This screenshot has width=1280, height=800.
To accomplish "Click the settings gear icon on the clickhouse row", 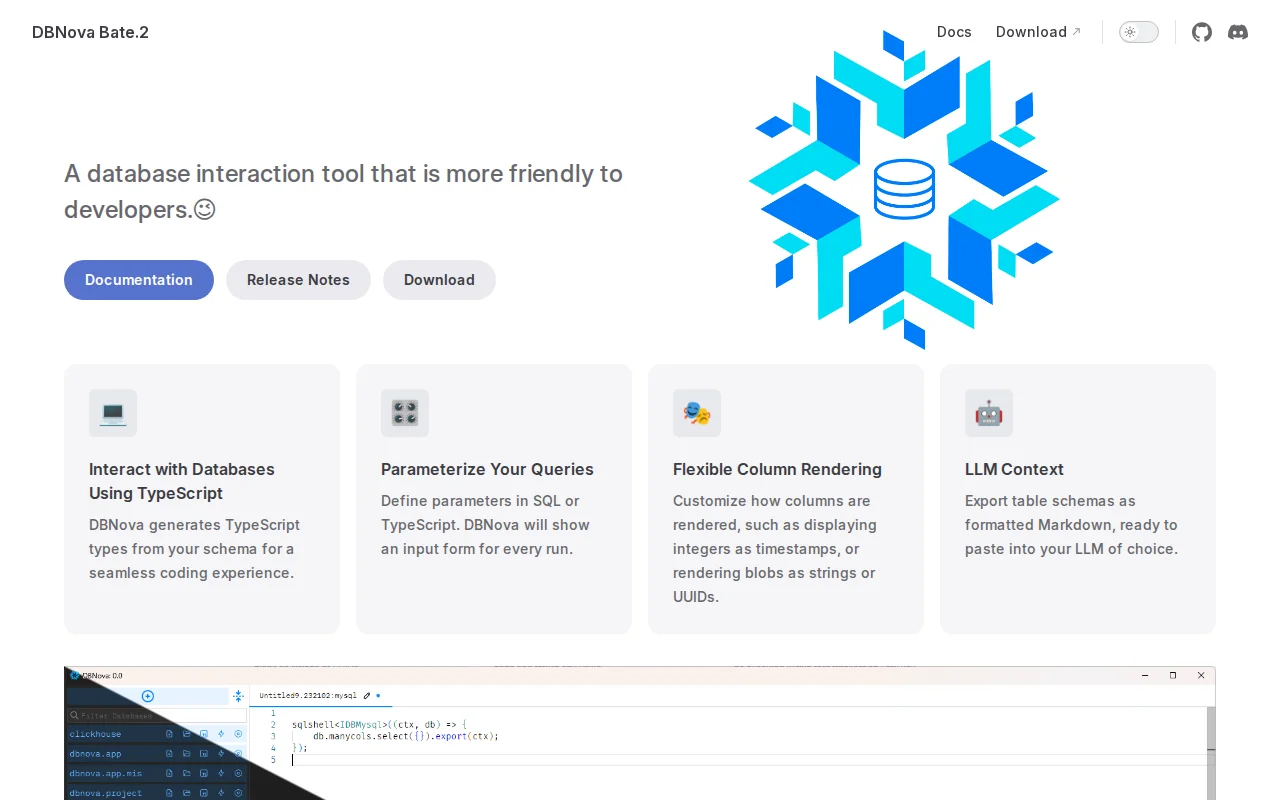I will coord(238,734).
